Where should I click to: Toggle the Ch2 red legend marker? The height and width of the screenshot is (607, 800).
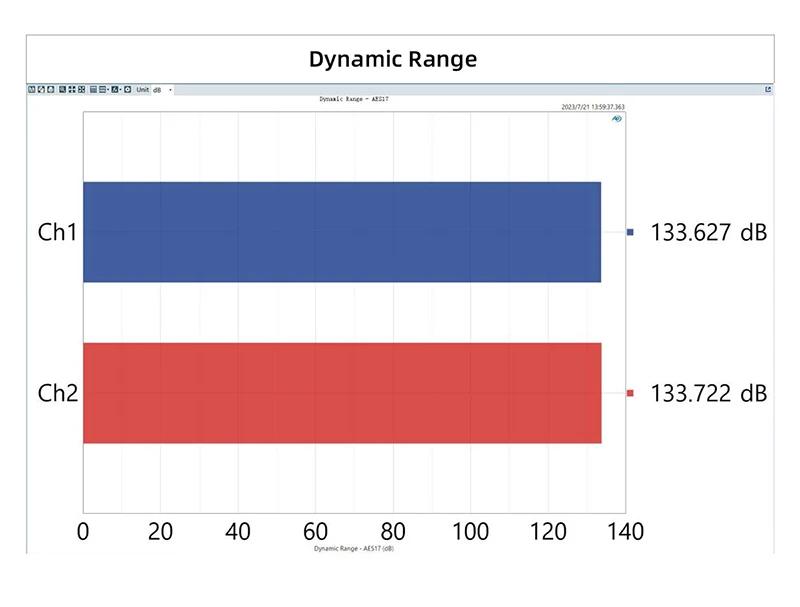click(x=630, y=393)
